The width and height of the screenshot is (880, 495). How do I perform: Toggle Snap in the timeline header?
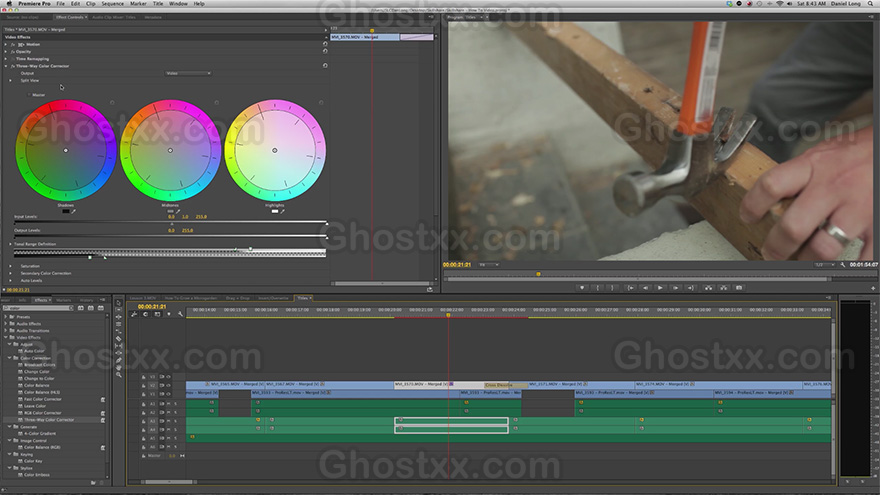145,314
